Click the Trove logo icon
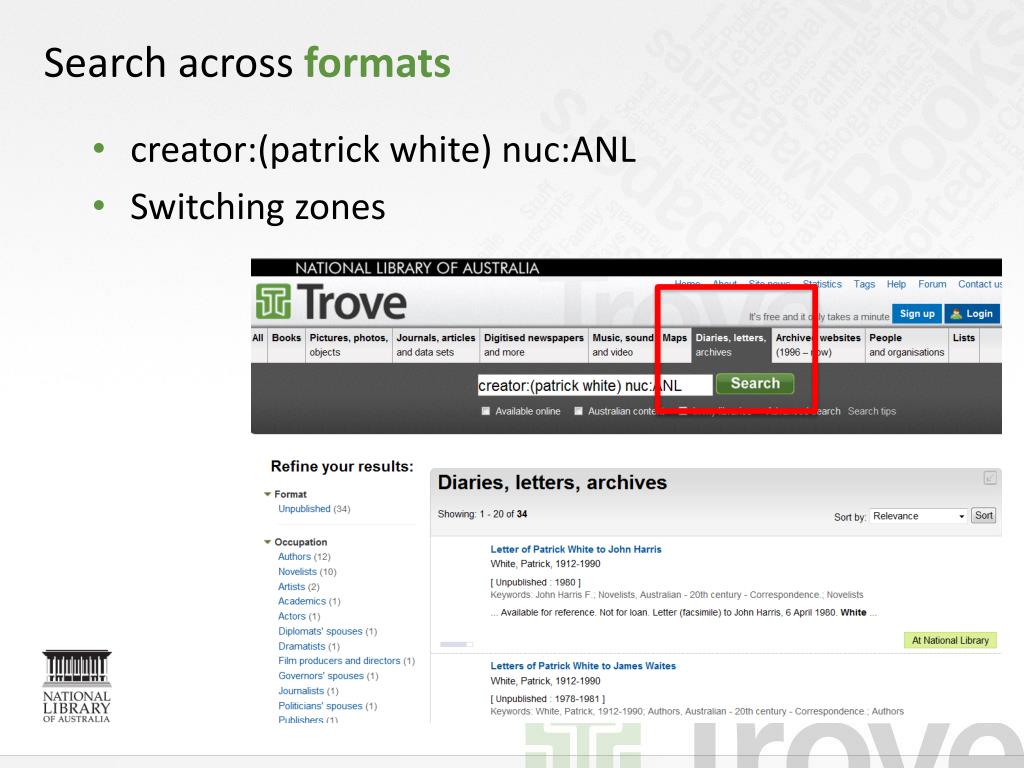 [273, 301]
